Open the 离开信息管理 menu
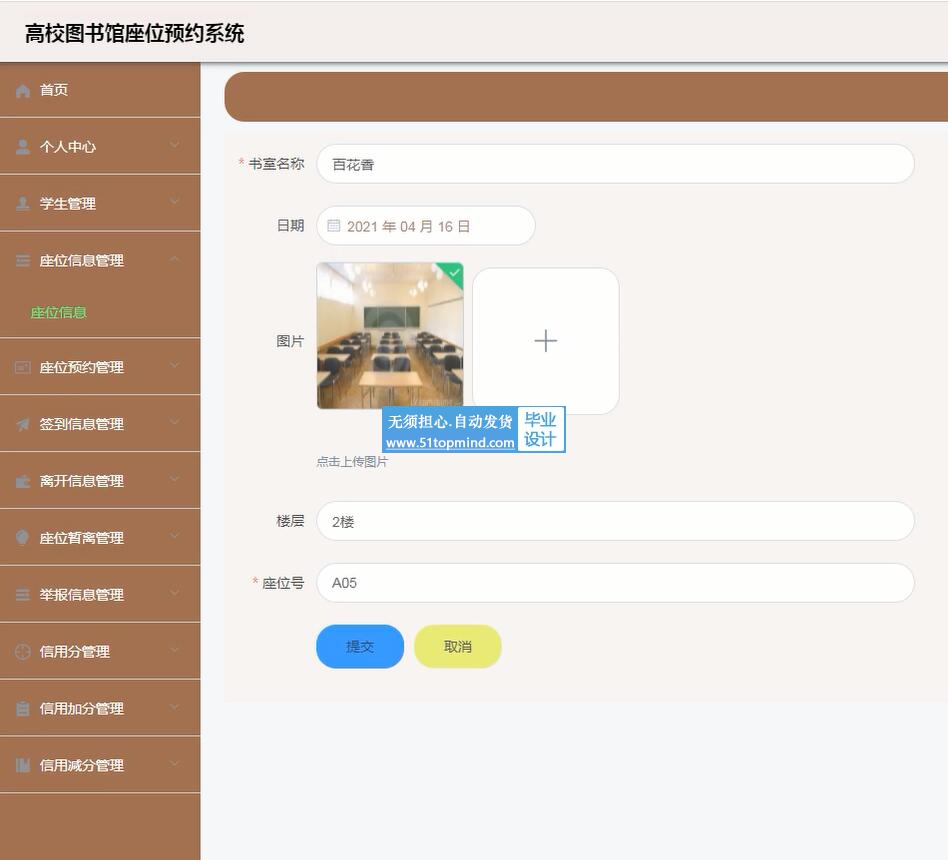 tap(100, 481)
